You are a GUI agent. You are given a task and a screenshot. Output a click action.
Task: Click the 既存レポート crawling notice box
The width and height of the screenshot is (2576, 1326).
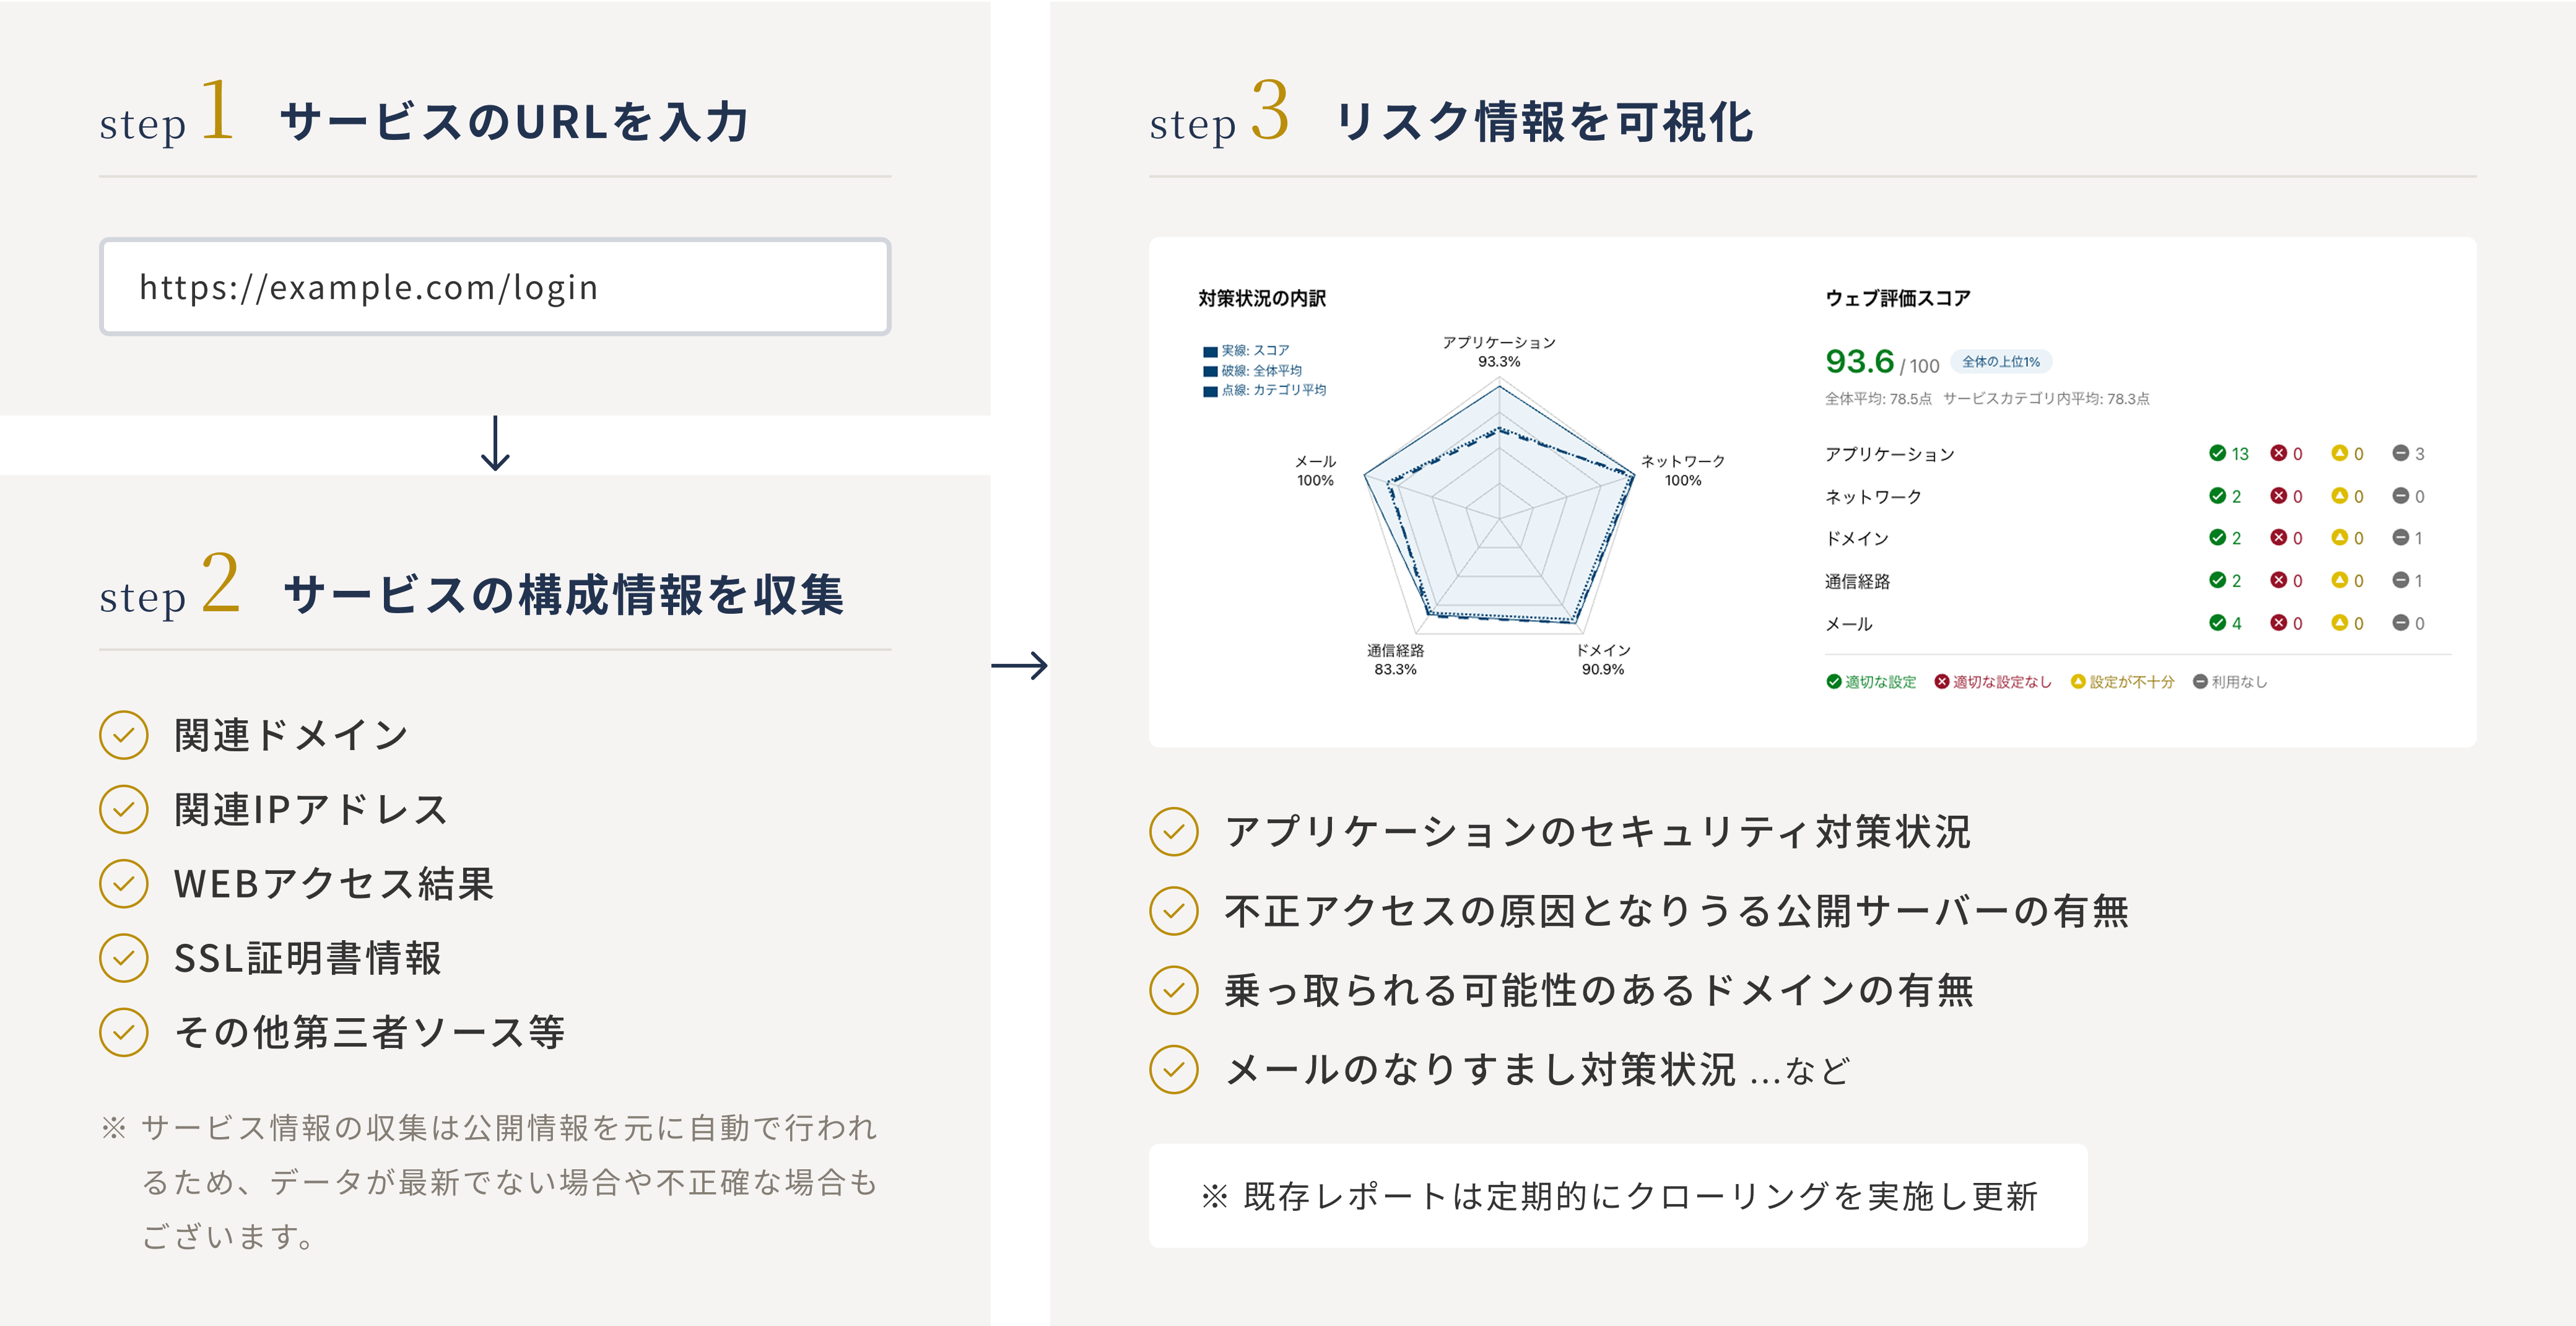pos(1618,1196)
